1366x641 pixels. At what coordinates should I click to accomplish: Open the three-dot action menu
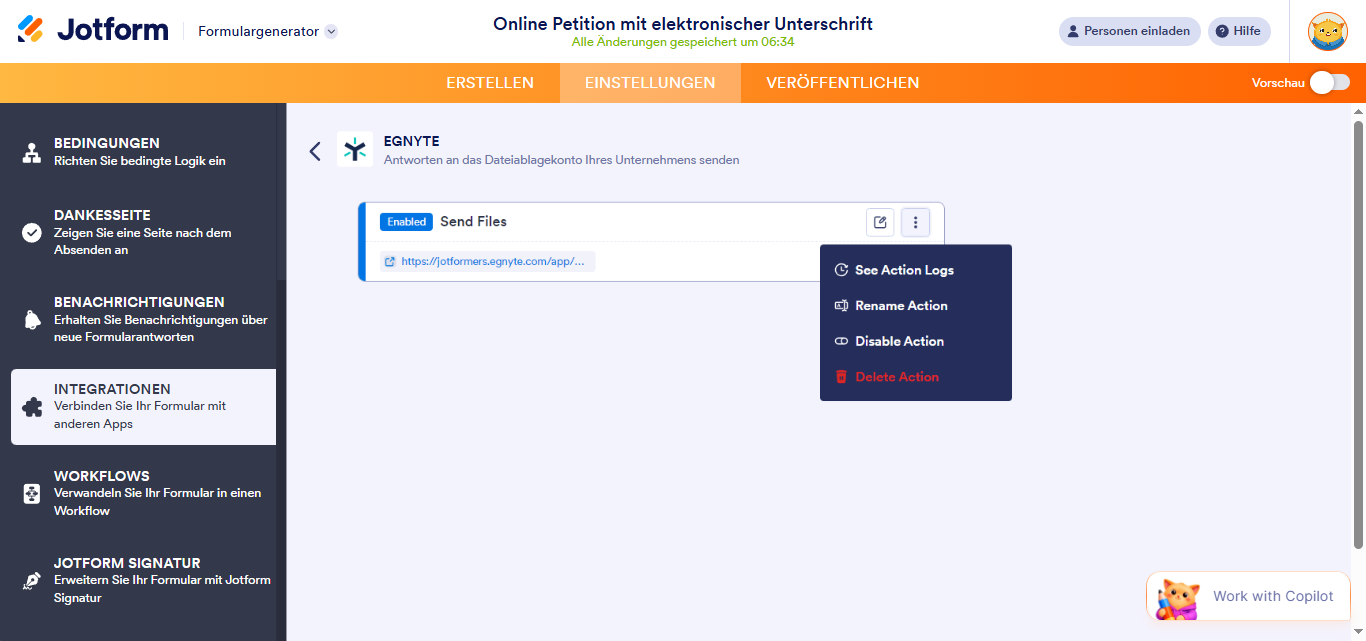pos(915,222)
